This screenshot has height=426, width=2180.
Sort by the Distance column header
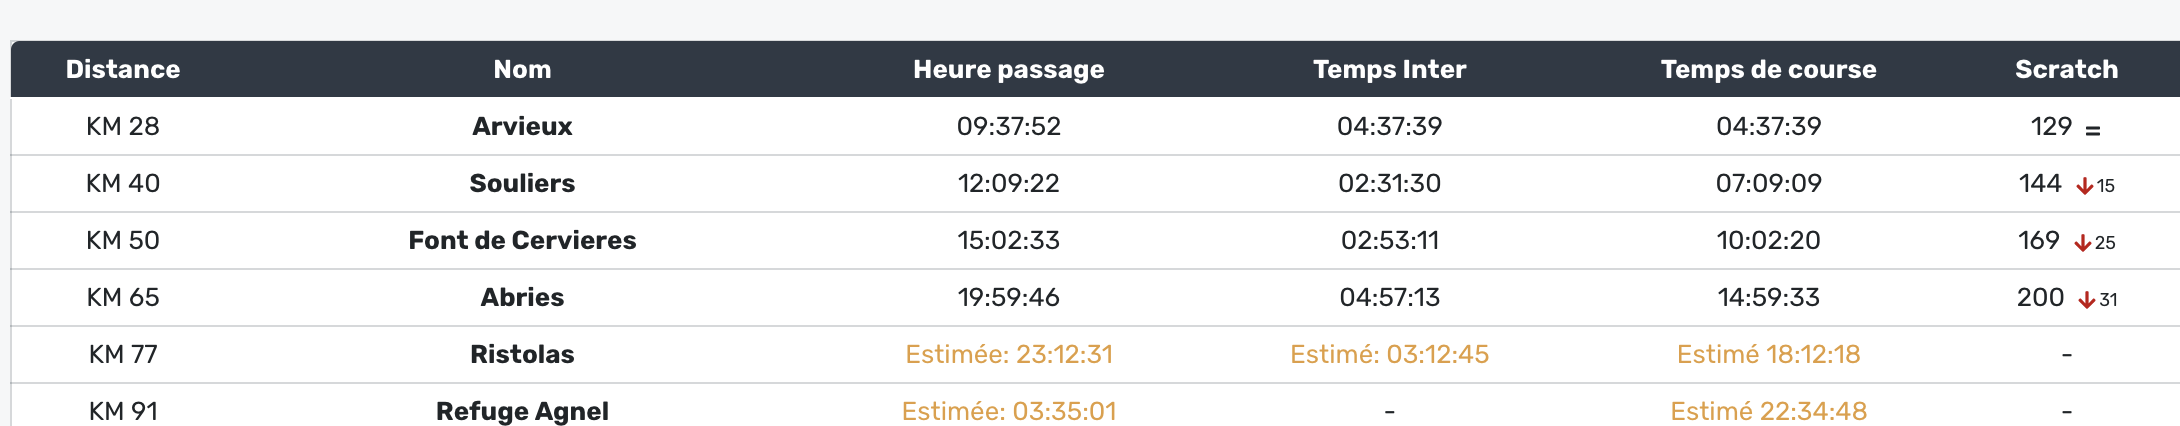(x=123, y=69)
